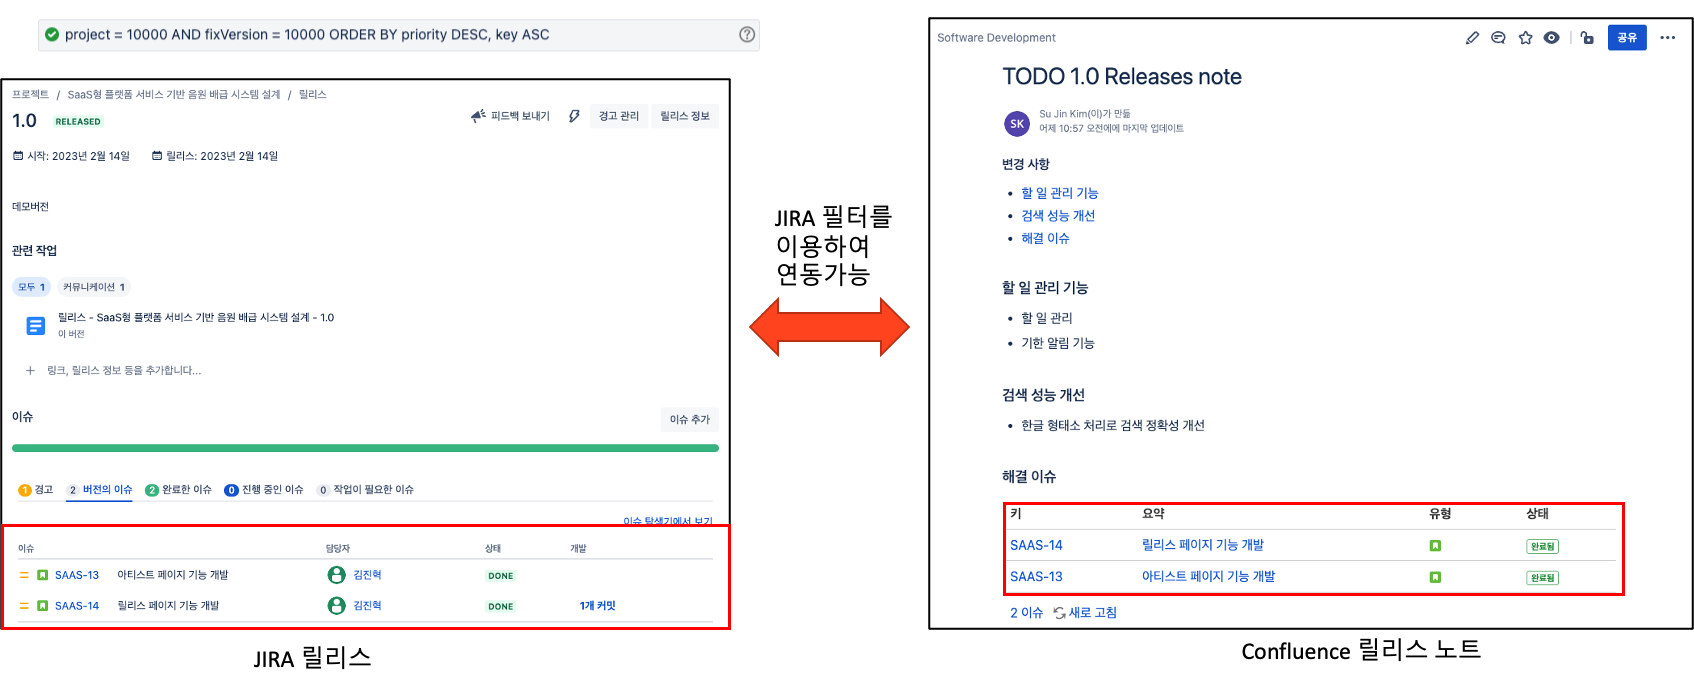This screenshot has width=1694, height=688.
Task: Click the green valid-query check icon
Action: point(52,34)
